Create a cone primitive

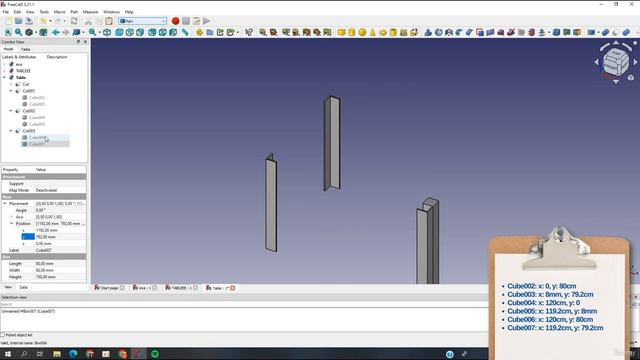point(372,32)
